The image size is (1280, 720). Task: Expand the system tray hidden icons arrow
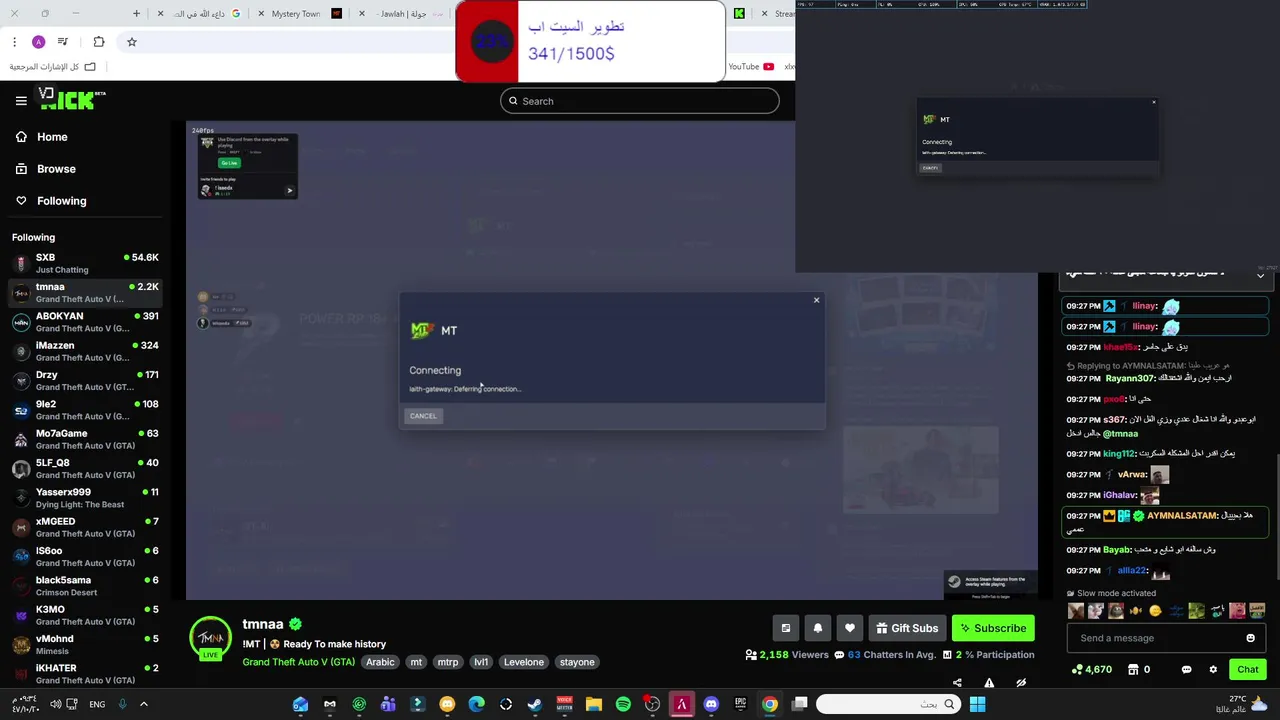(143, 704)
